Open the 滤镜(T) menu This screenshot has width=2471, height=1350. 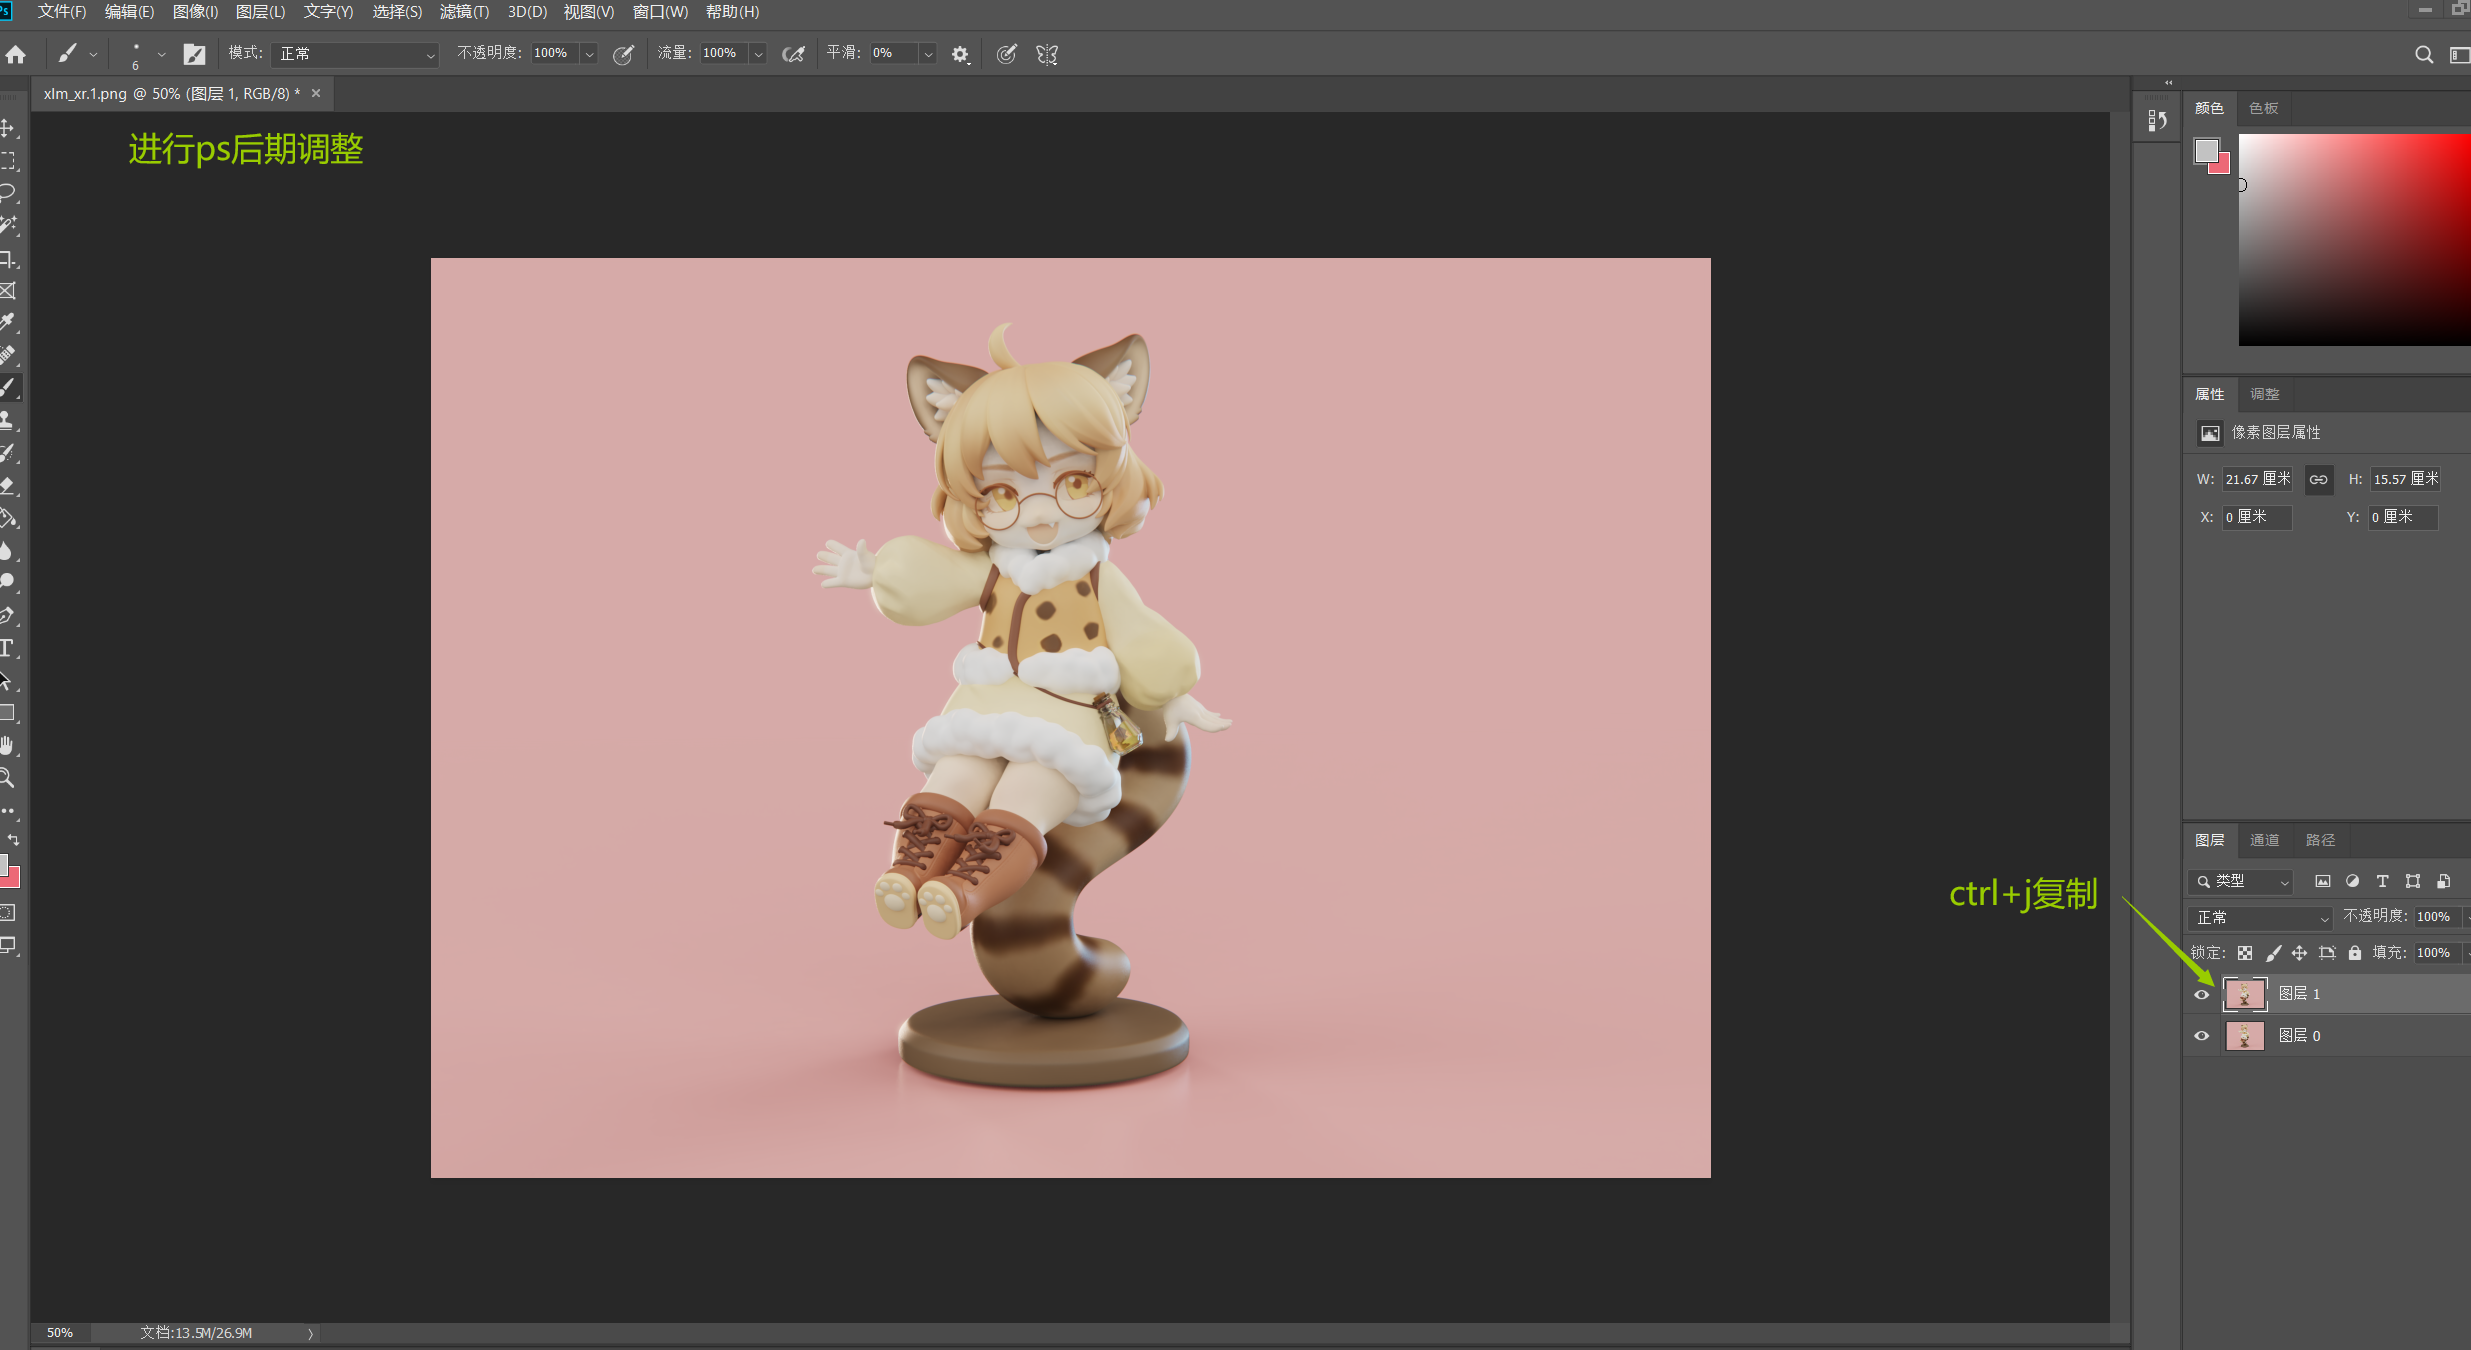click(464, 12)
